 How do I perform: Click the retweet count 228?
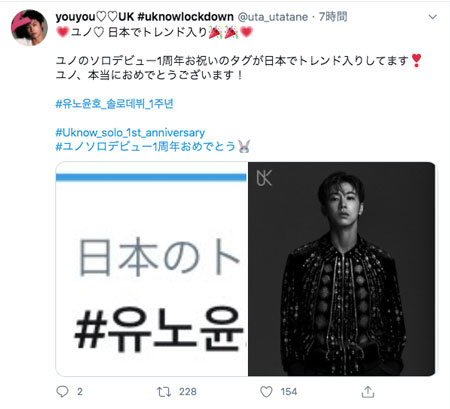(x=188, y=392)
